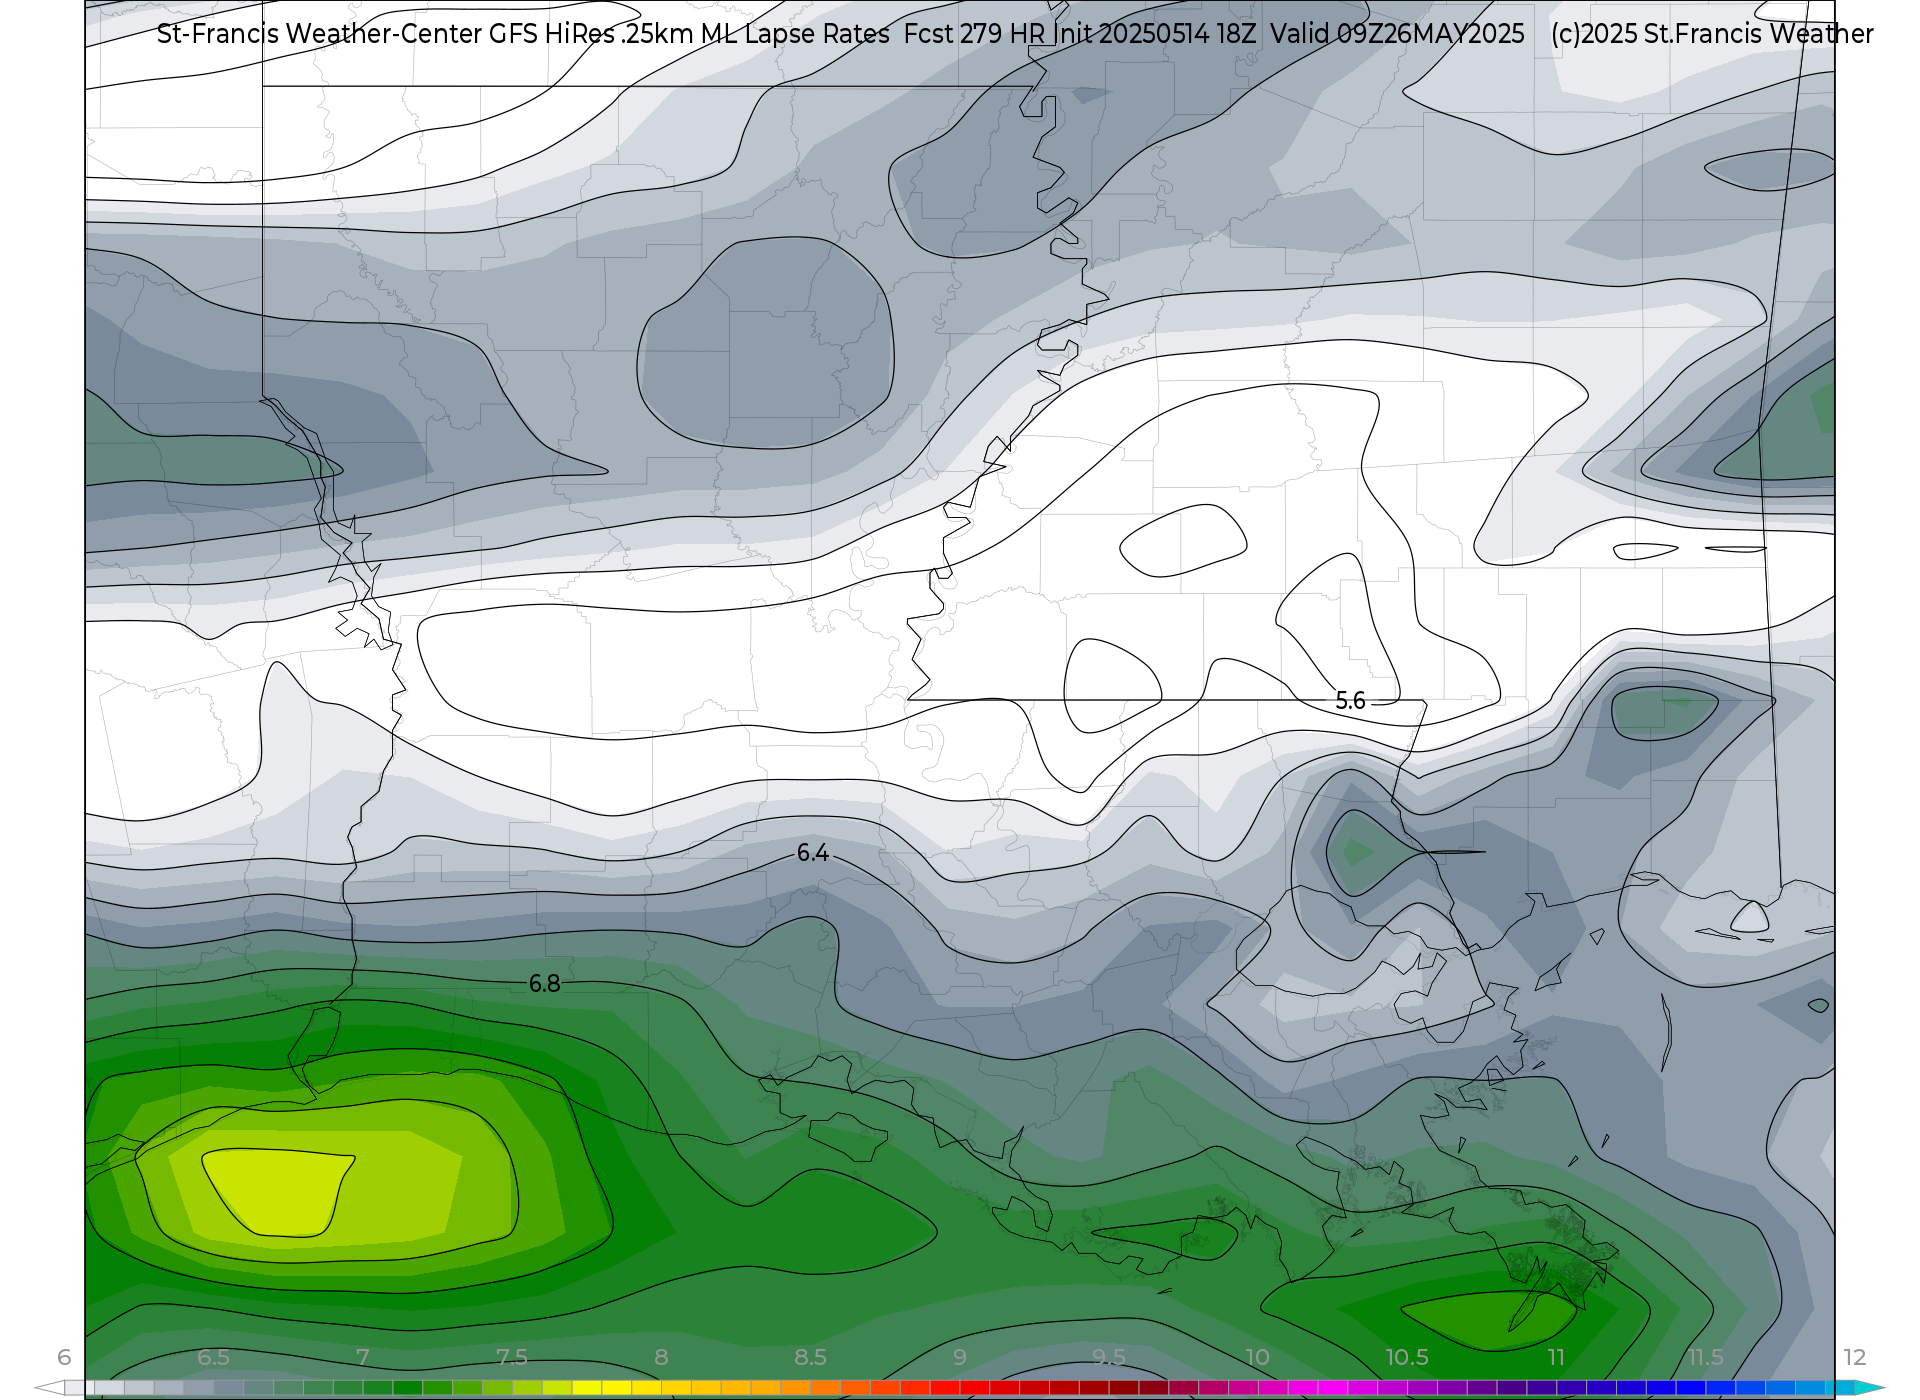Click the colorbar tick label 9
1920x1400 pixels.
point(959,1357)
